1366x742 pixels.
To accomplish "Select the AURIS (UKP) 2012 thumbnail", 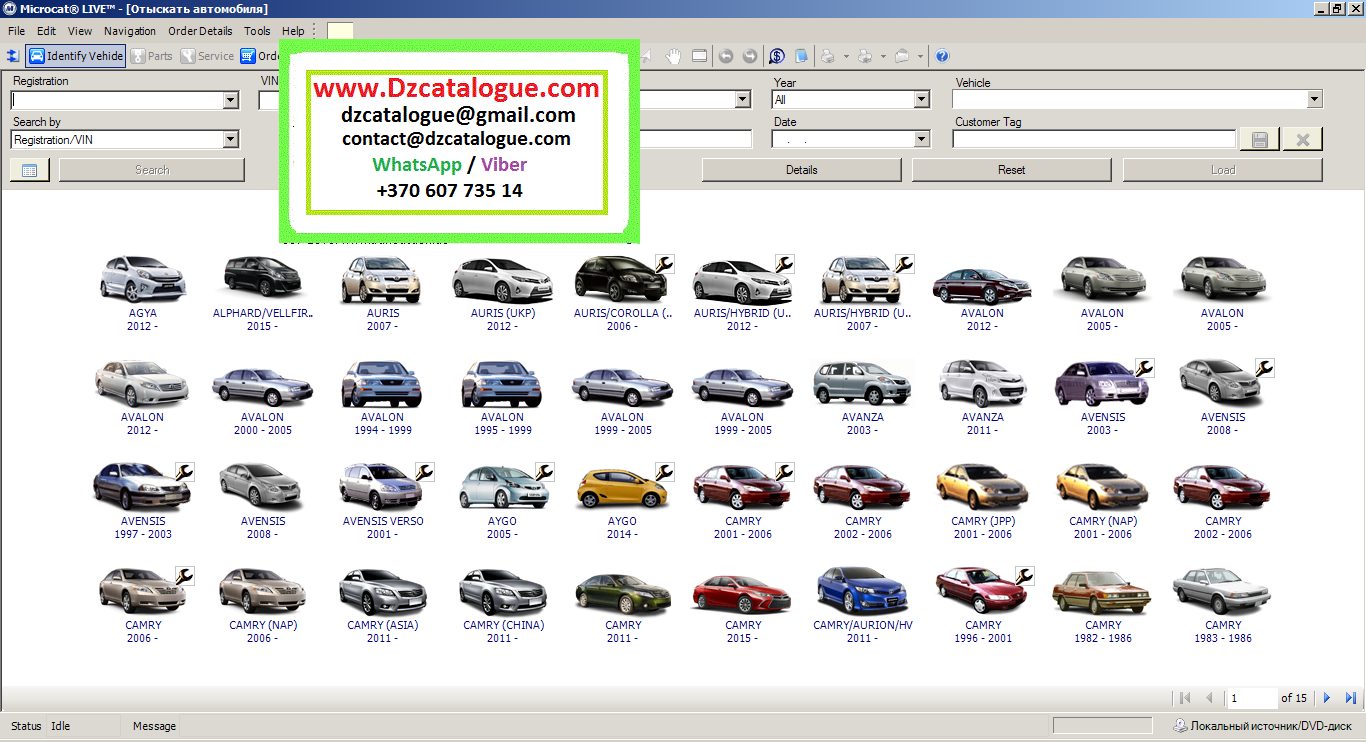I will click(503, 279).
